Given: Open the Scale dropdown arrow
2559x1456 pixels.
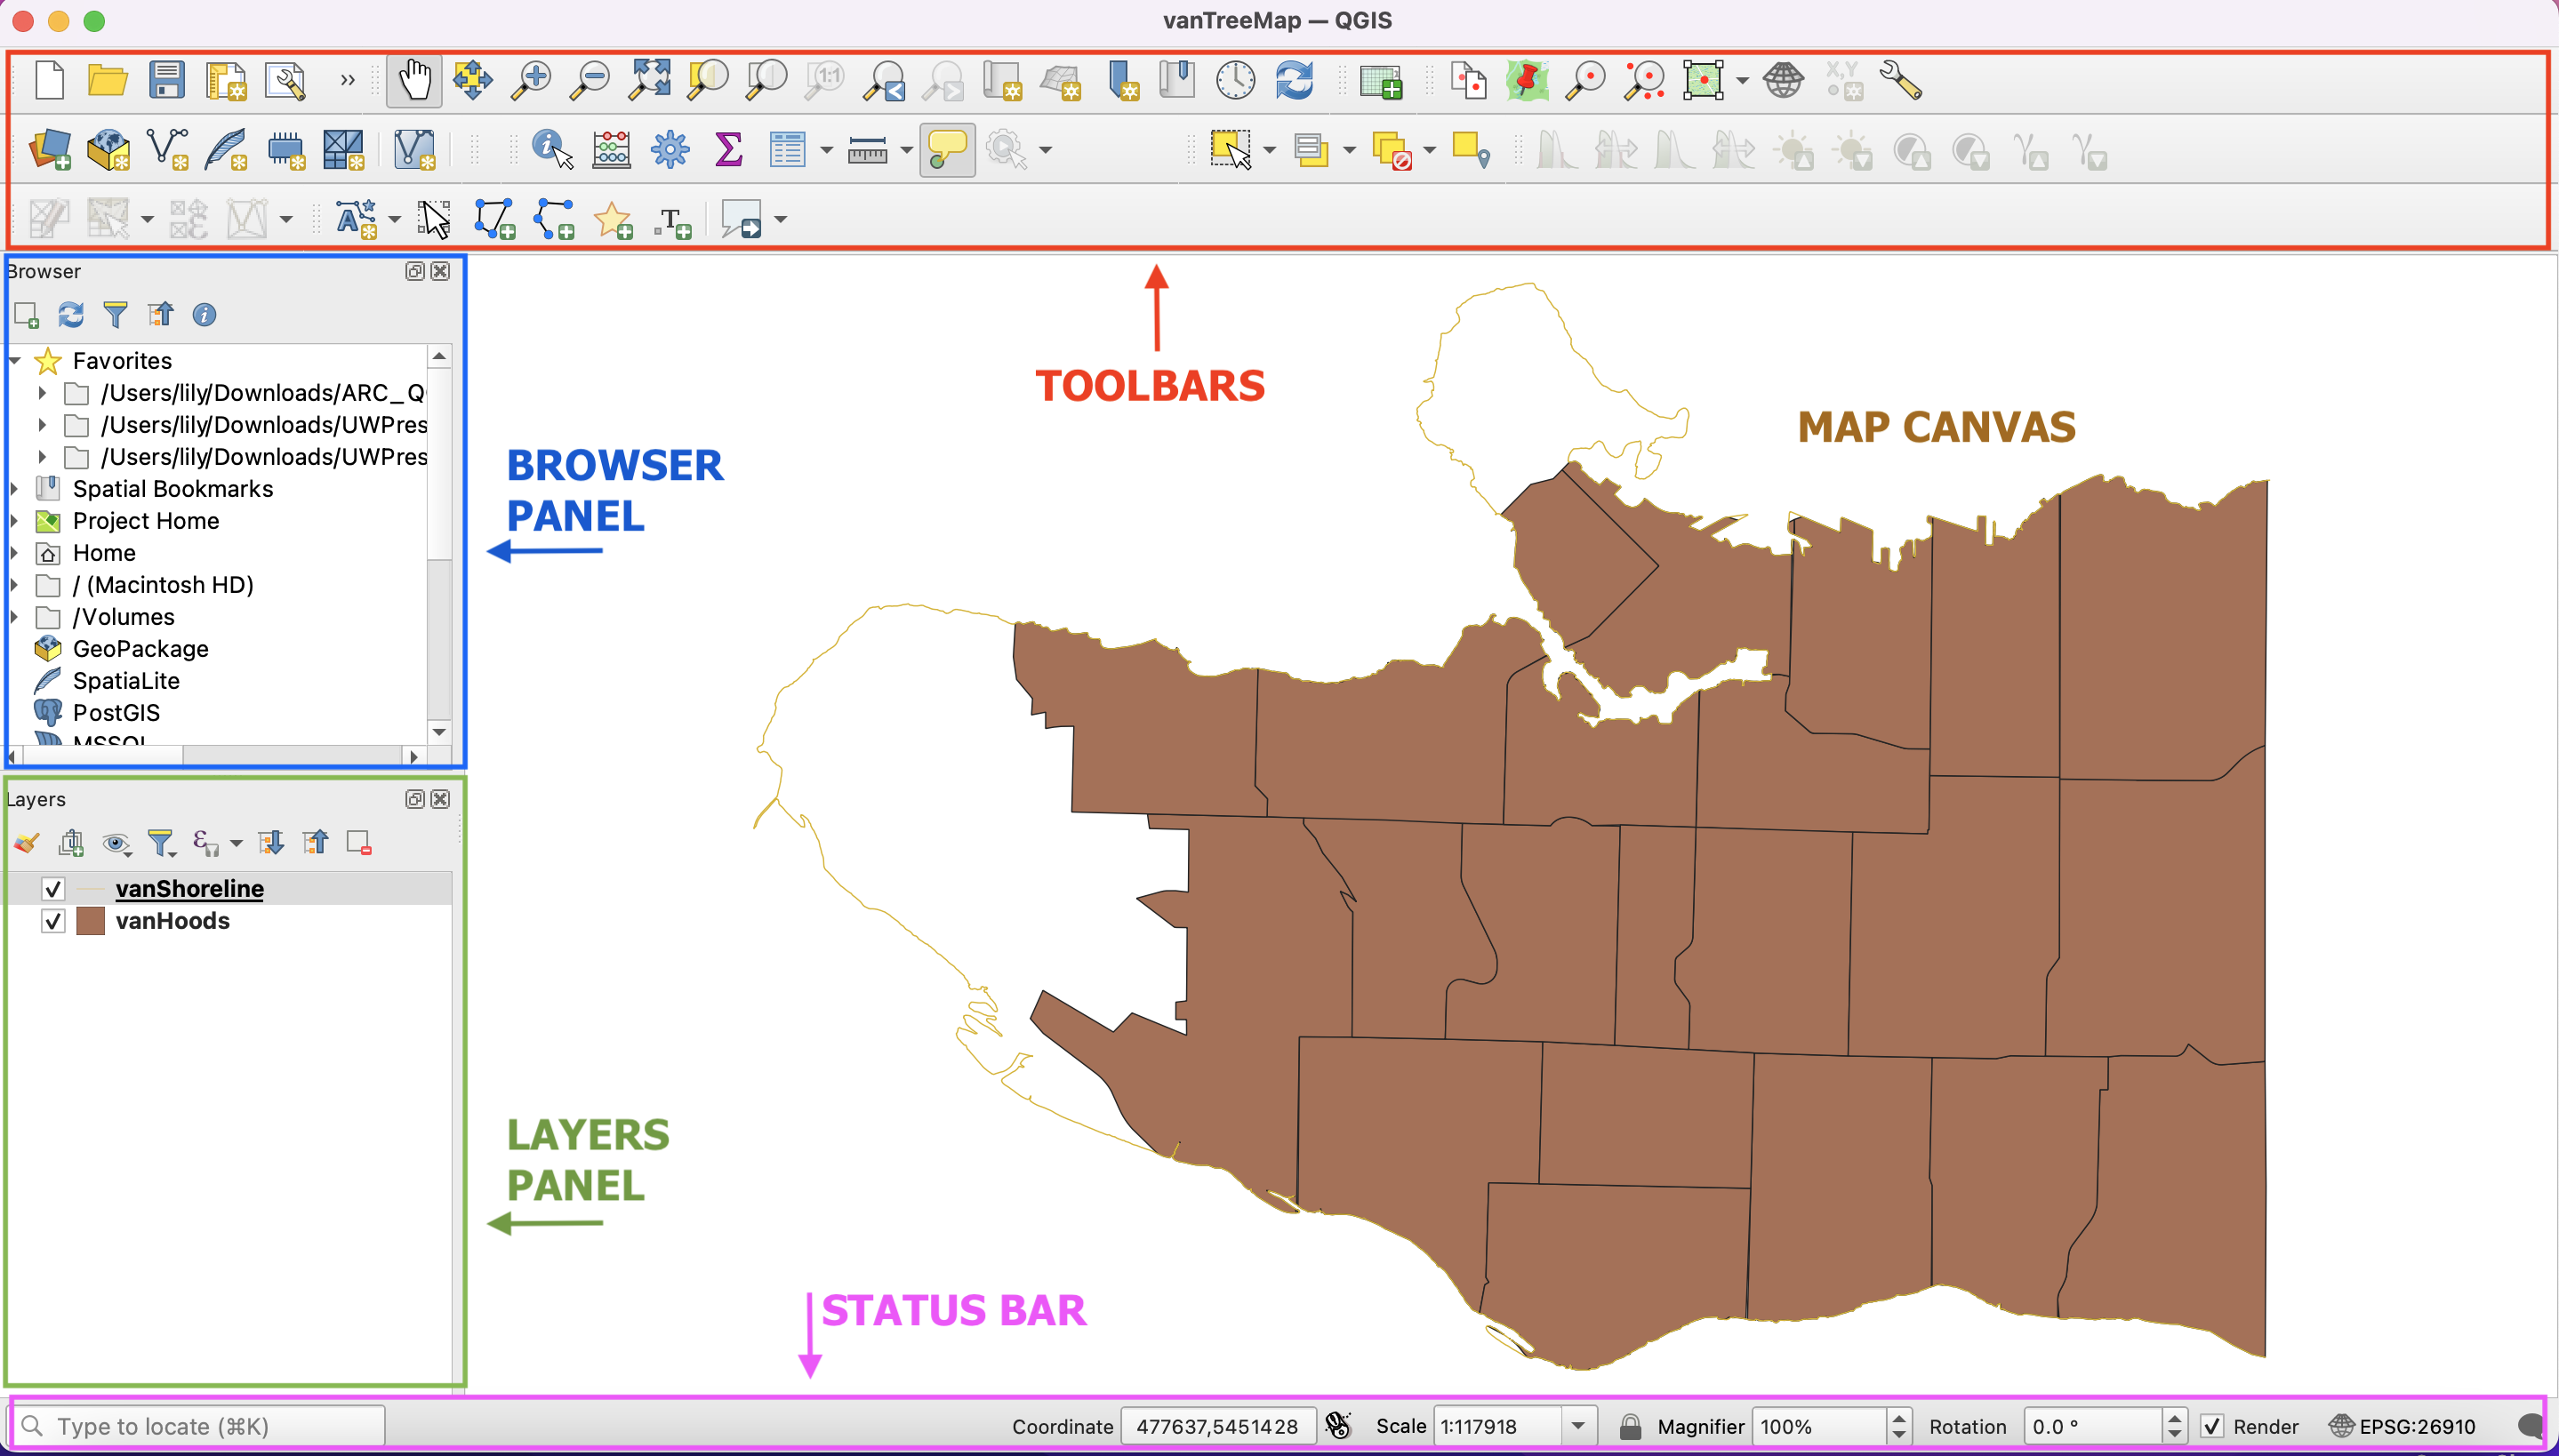Looking at the screenshot, I should pyautogui.click(x=1578, y=1426).
